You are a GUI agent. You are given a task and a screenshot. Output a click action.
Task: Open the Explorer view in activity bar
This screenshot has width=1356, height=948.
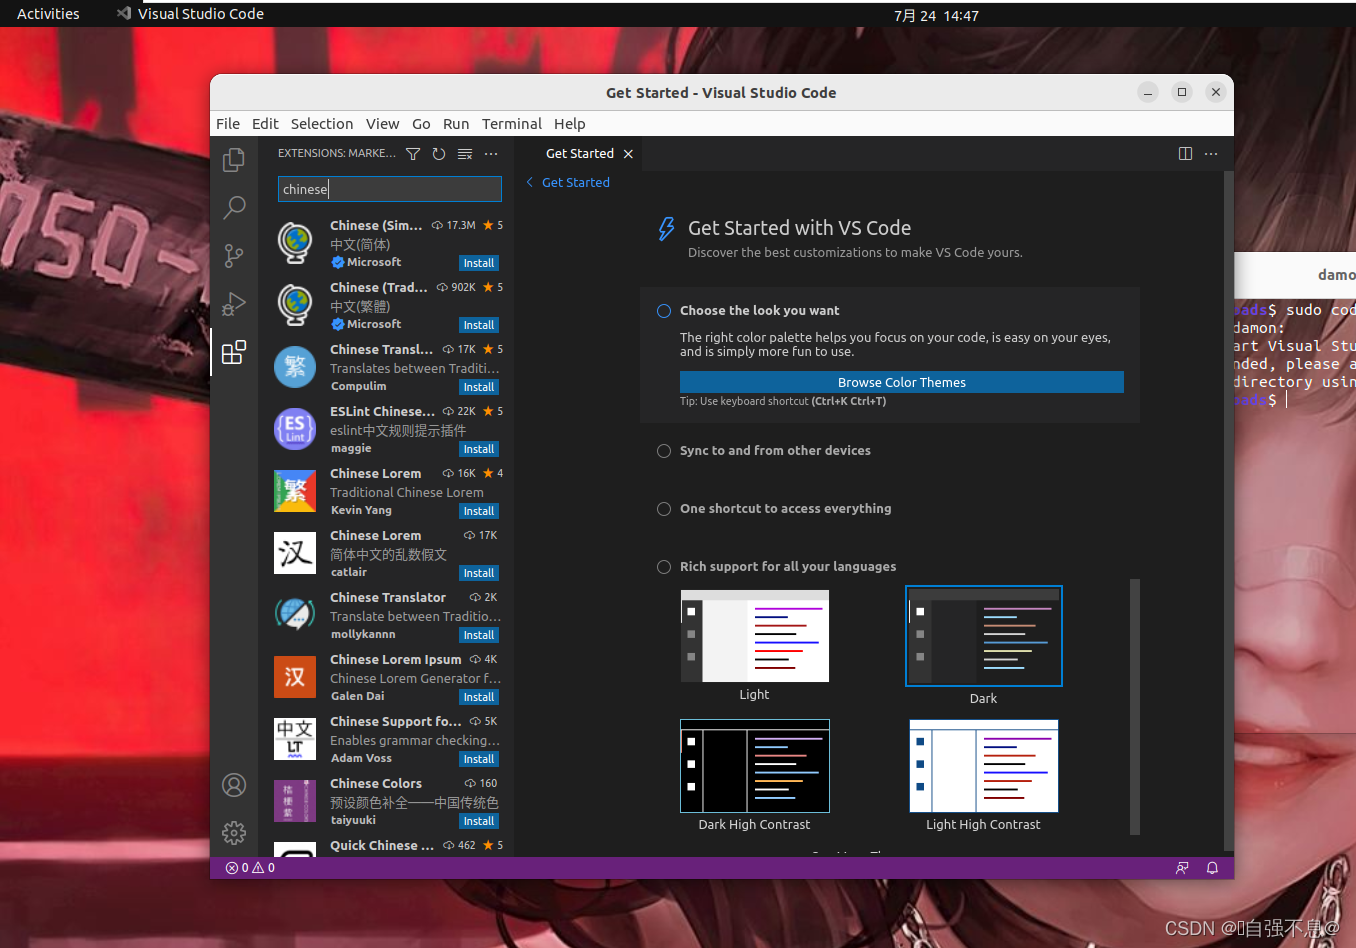(x=234, y=160)
